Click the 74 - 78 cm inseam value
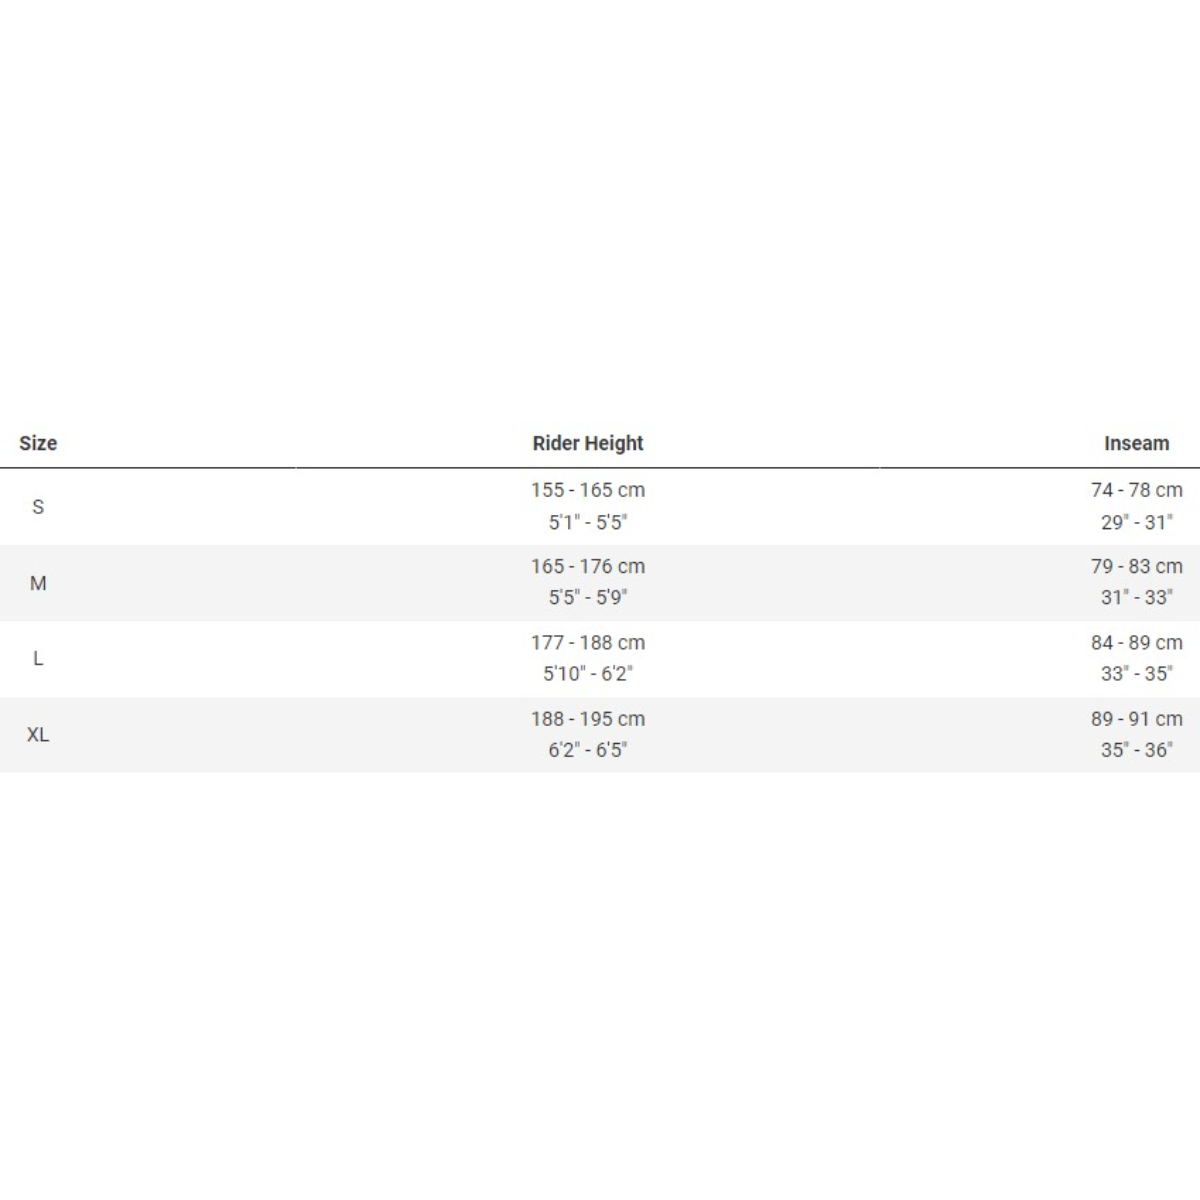The width and height of the screenshot is (1200, 1200). [1136, 490]
